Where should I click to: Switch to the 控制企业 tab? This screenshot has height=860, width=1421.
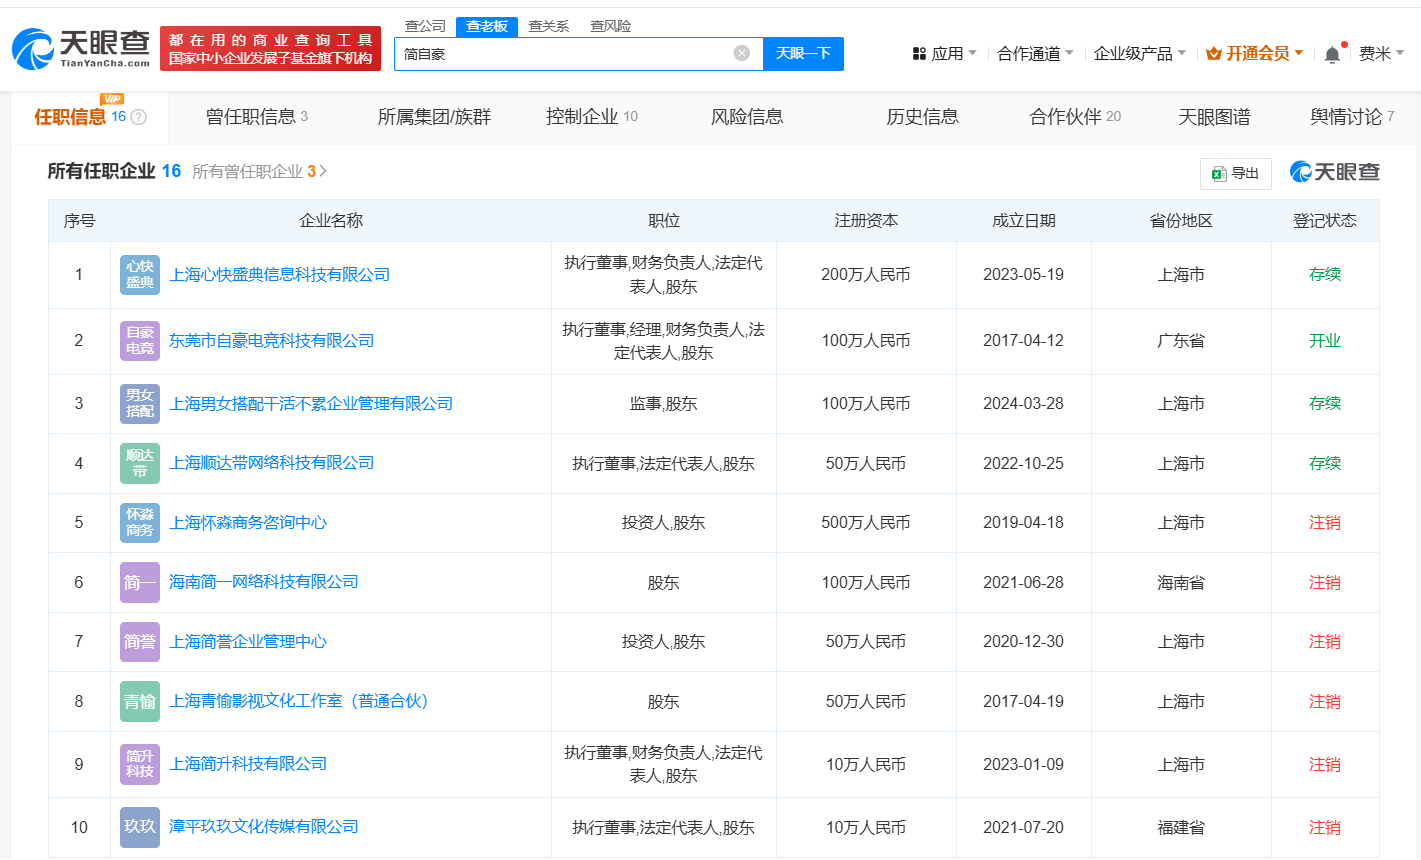pos(591,117)
